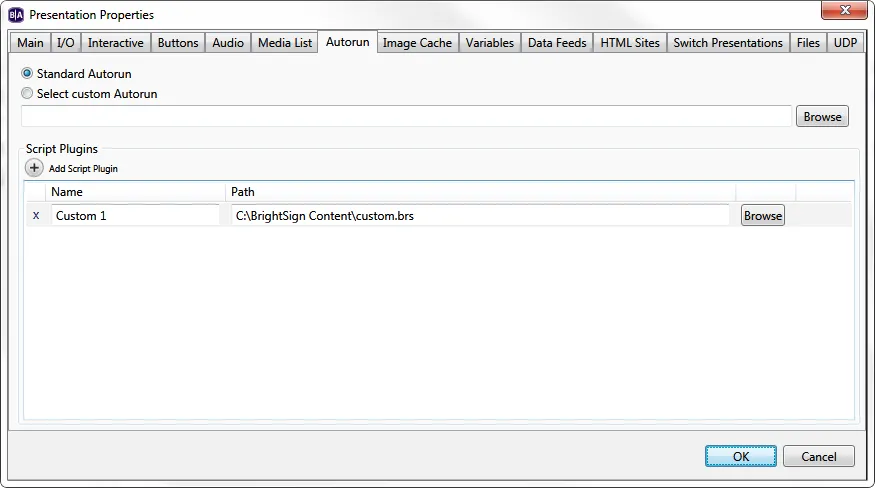The image size is (875, 488).
Task: Switch to the Image Cache tab
Action: coord(417,43)
